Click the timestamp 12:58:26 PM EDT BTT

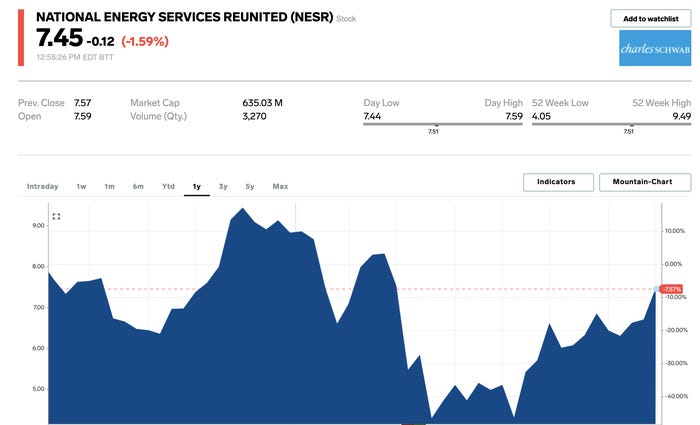75,57
